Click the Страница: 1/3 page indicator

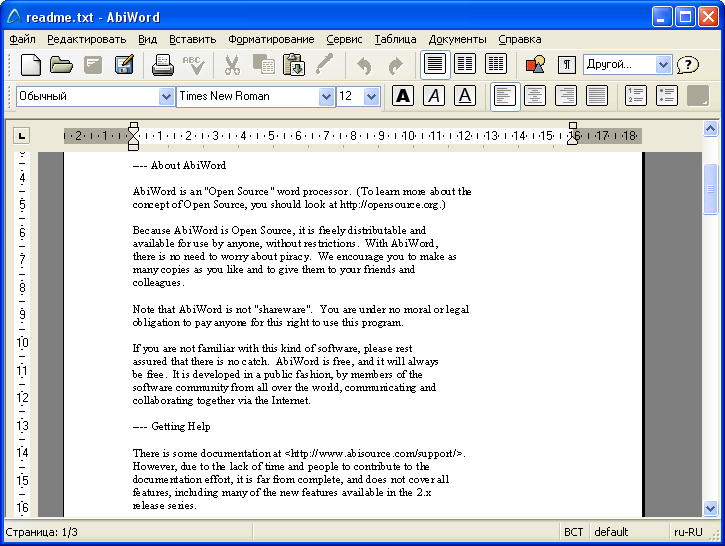coord(42,532)
